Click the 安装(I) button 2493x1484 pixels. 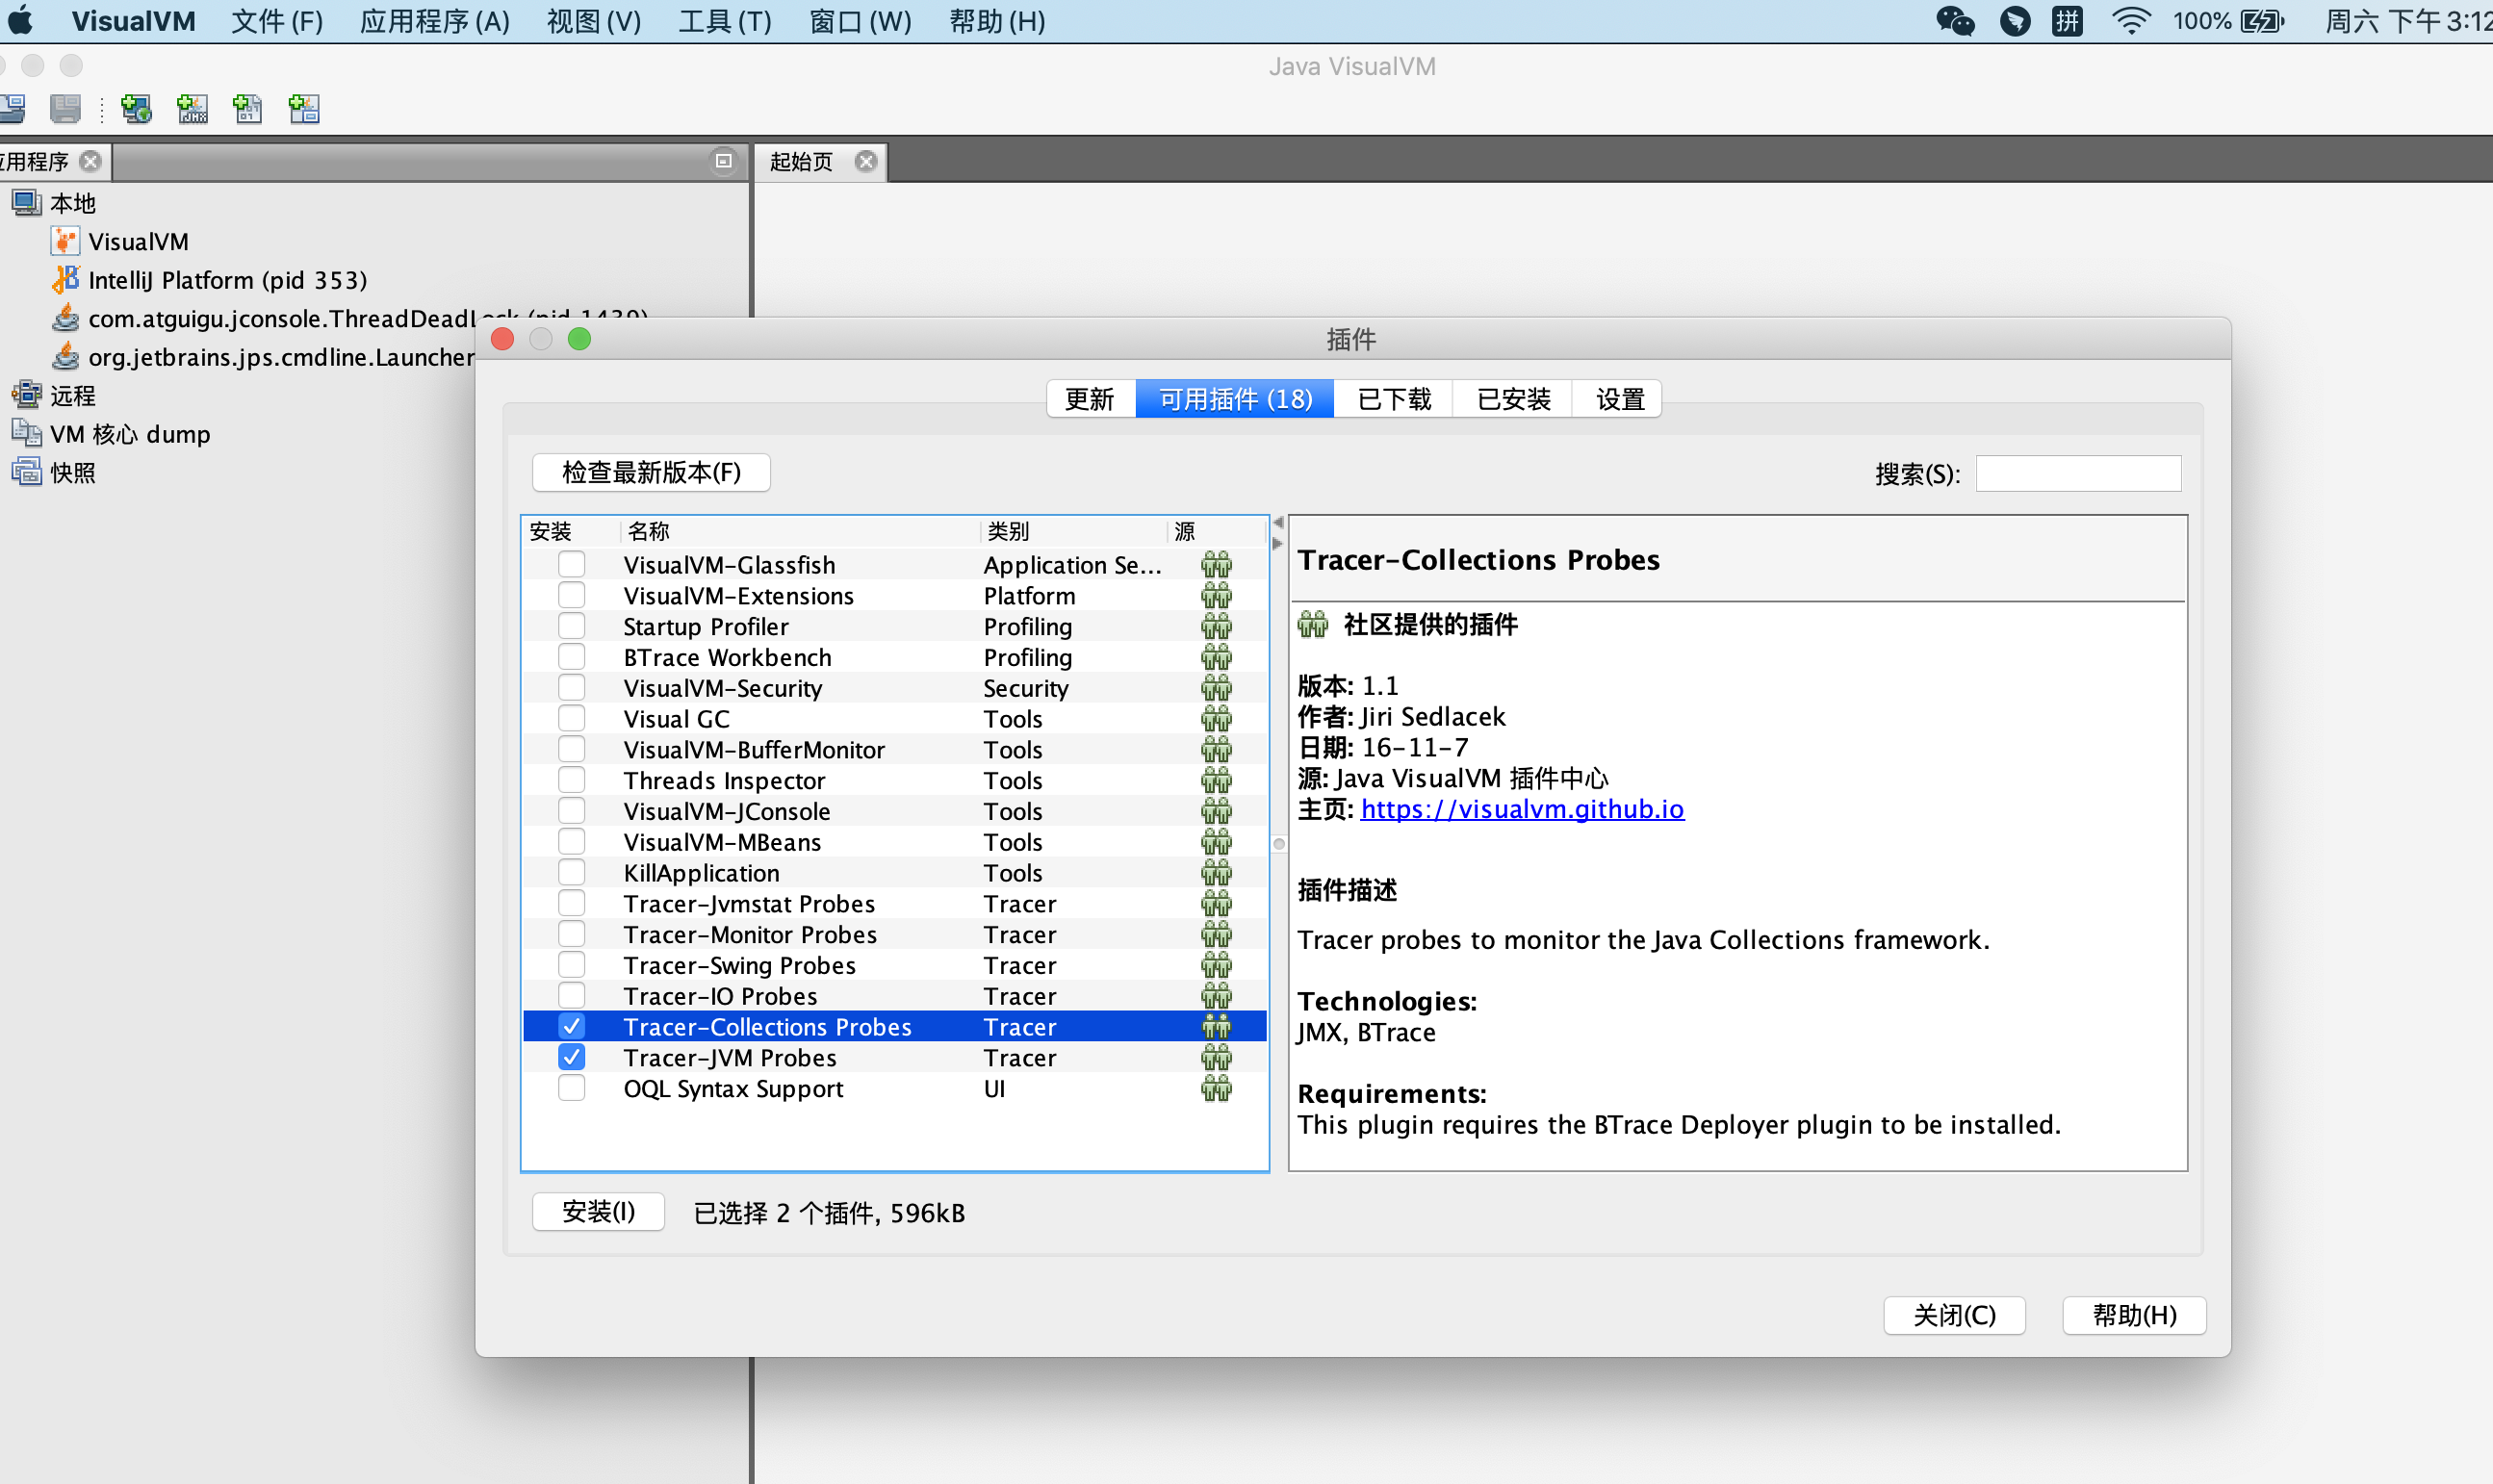point(598,1212)
